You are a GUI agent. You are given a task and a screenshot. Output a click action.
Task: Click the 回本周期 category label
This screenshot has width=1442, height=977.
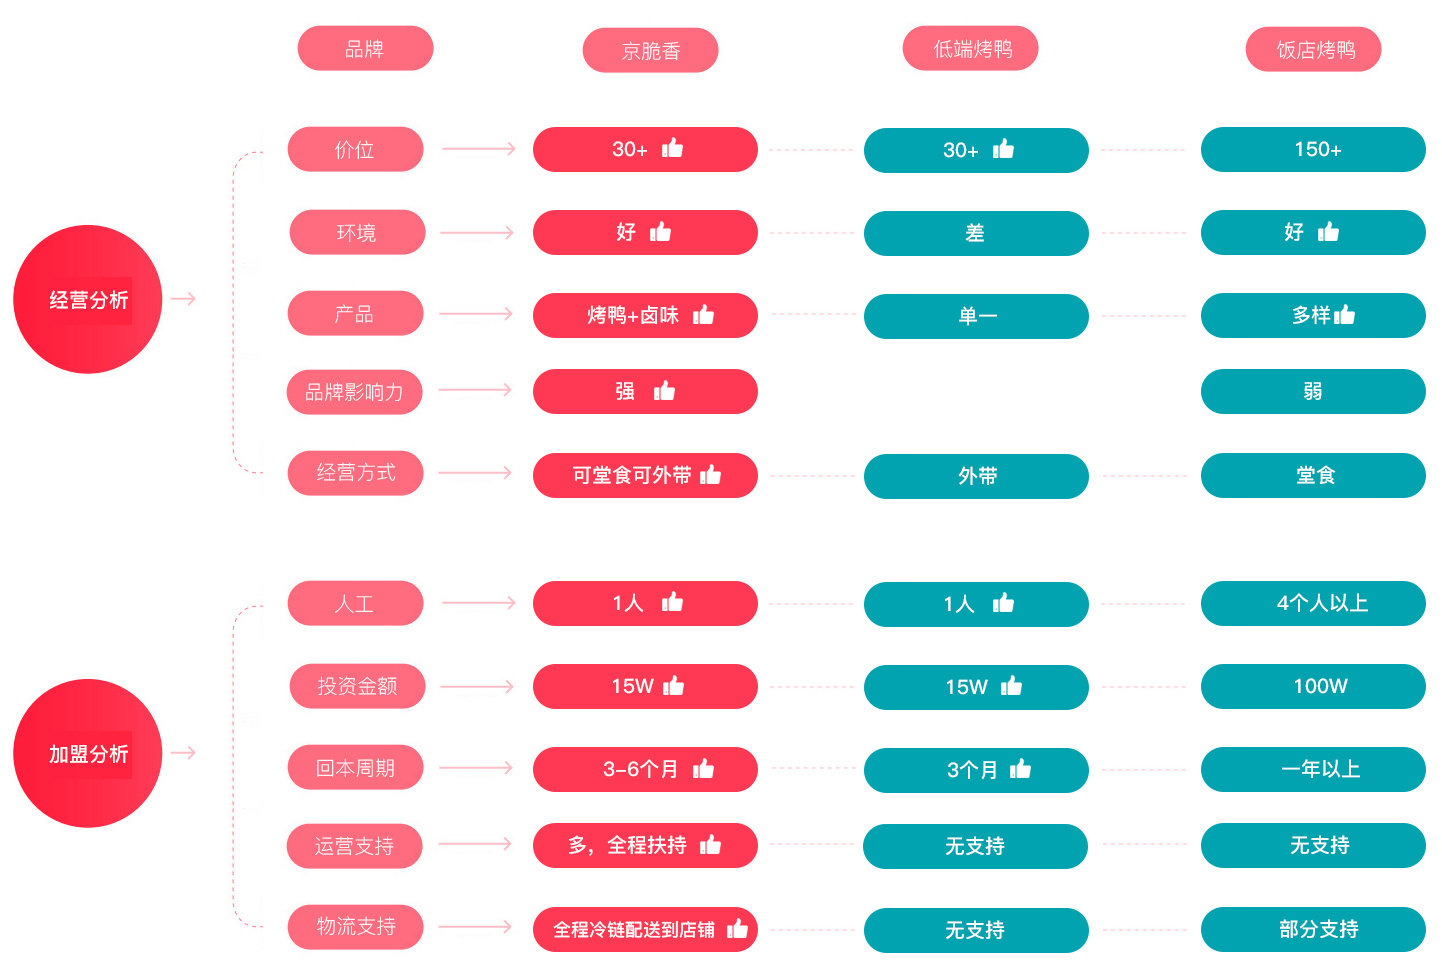click(355, 768)
